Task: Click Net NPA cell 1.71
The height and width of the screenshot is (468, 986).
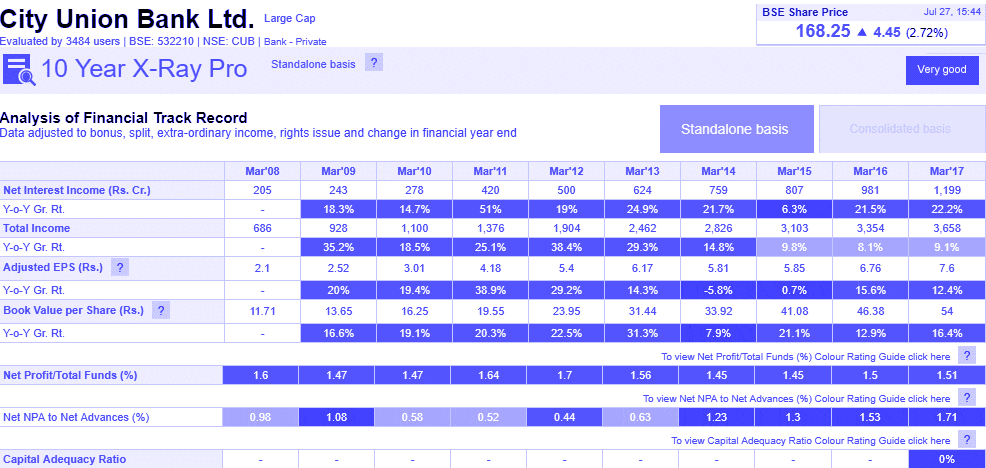Action: pos(946,417)
